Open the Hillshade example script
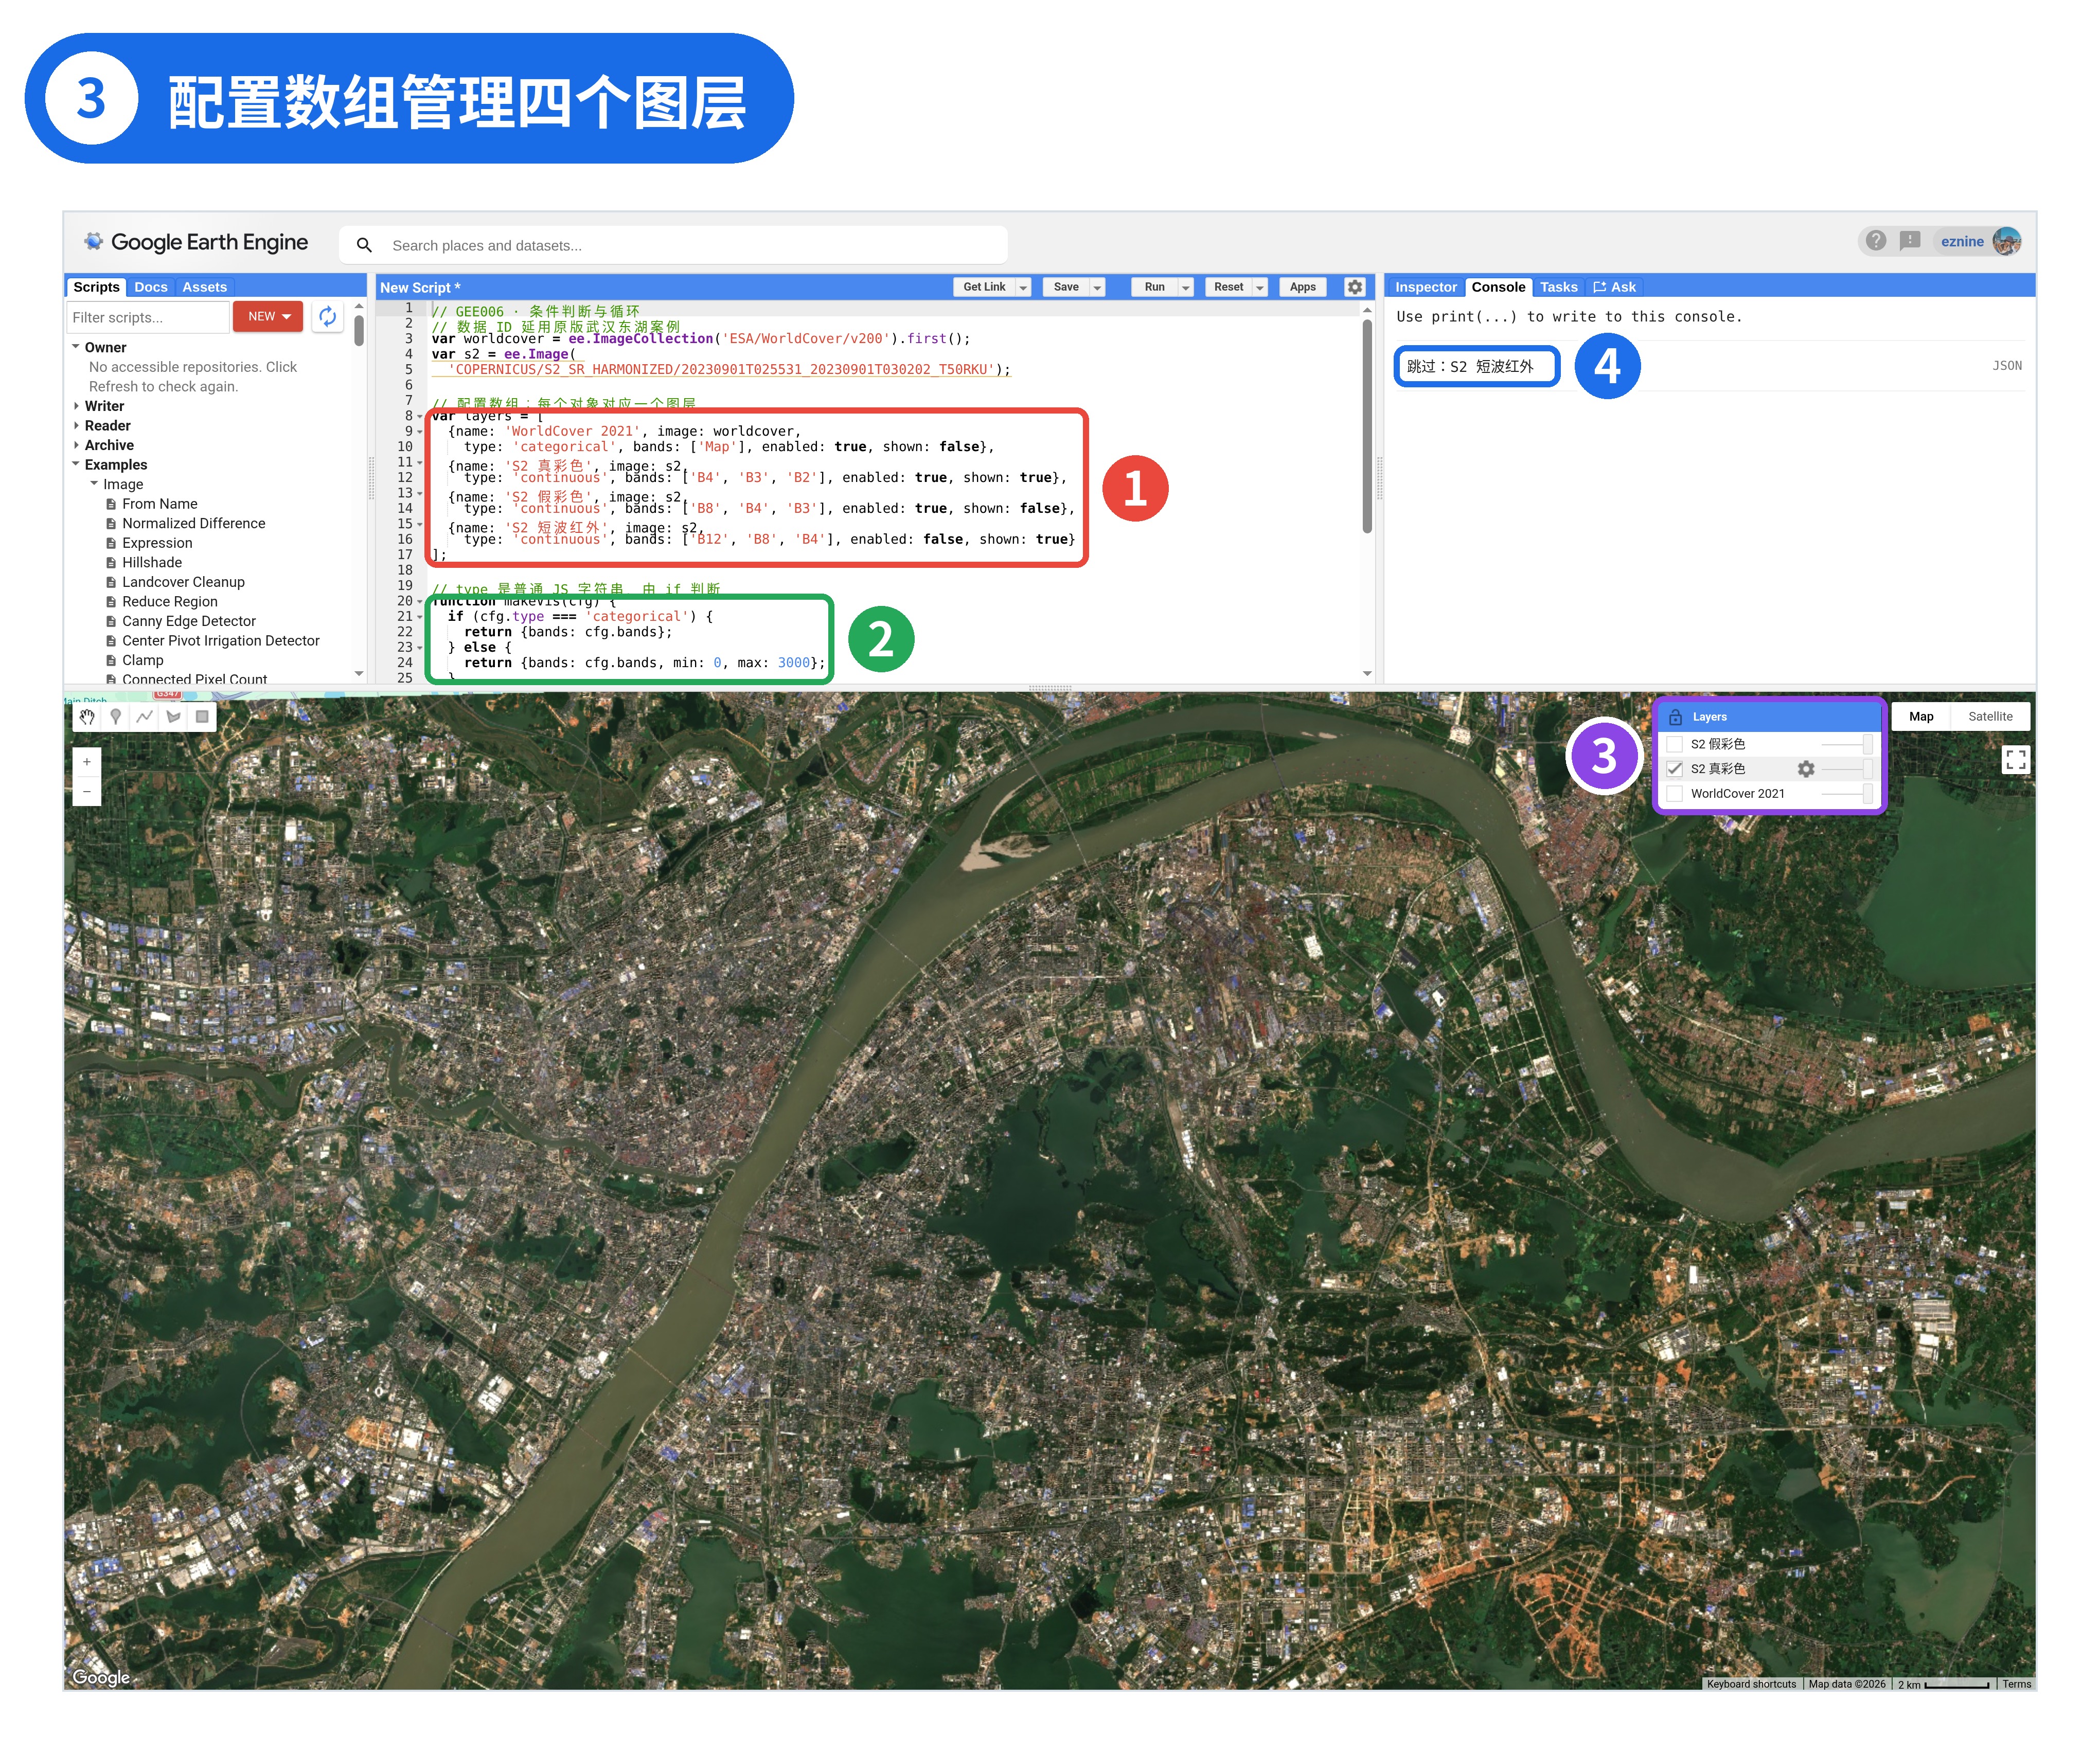Screen dimensions: 2100x1754 click(x=152, y=563)
